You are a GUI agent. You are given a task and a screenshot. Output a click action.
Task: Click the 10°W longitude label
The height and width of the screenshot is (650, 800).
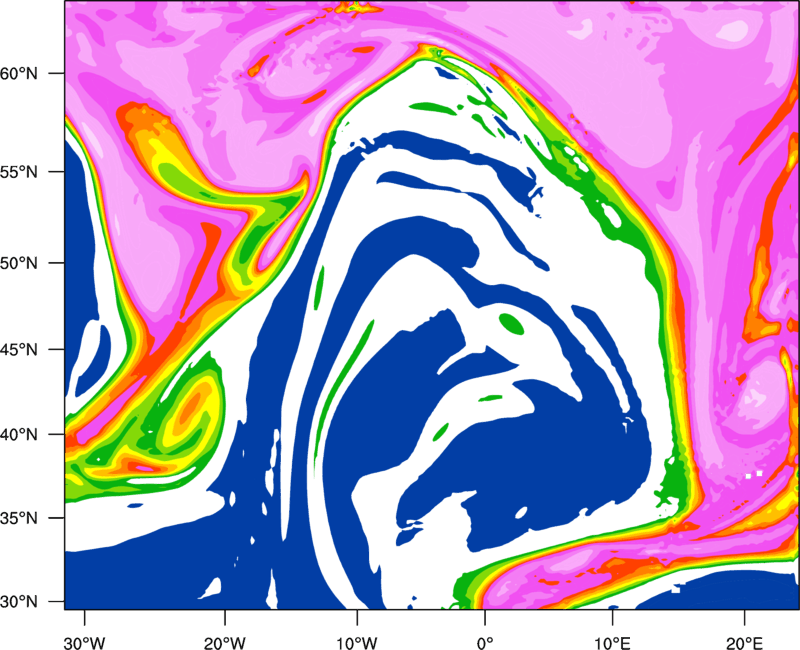pyautogui.click(x=356, y=642)
